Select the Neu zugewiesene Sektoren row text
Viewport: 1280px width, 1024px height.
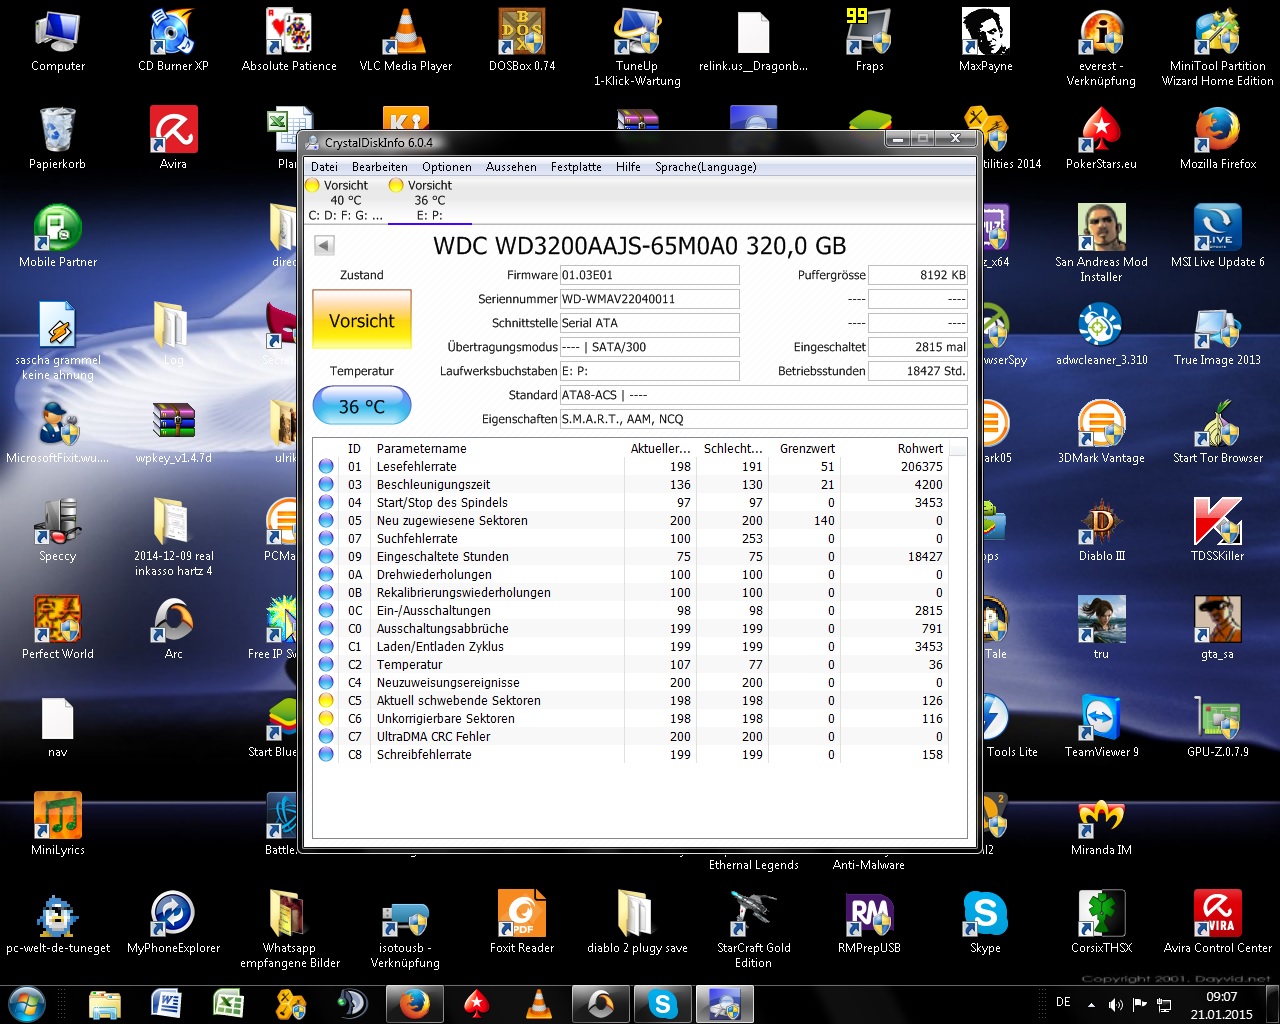tap(452, 521)
